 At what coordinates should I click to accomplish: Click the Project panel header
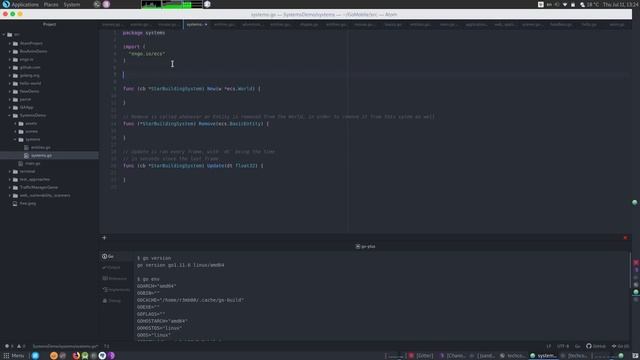coord(49,24)
